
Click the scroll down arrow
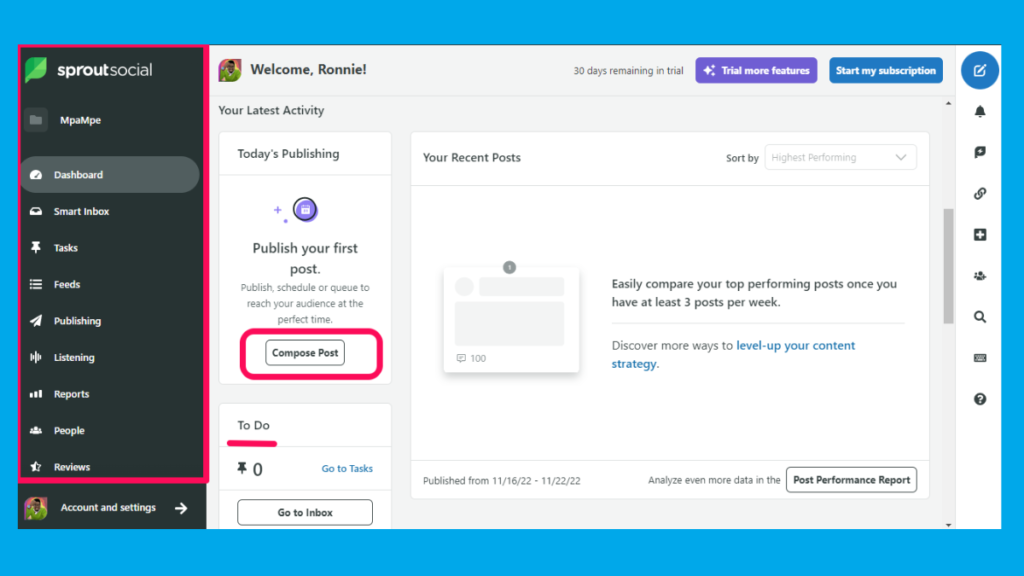[x=948, y=524]
